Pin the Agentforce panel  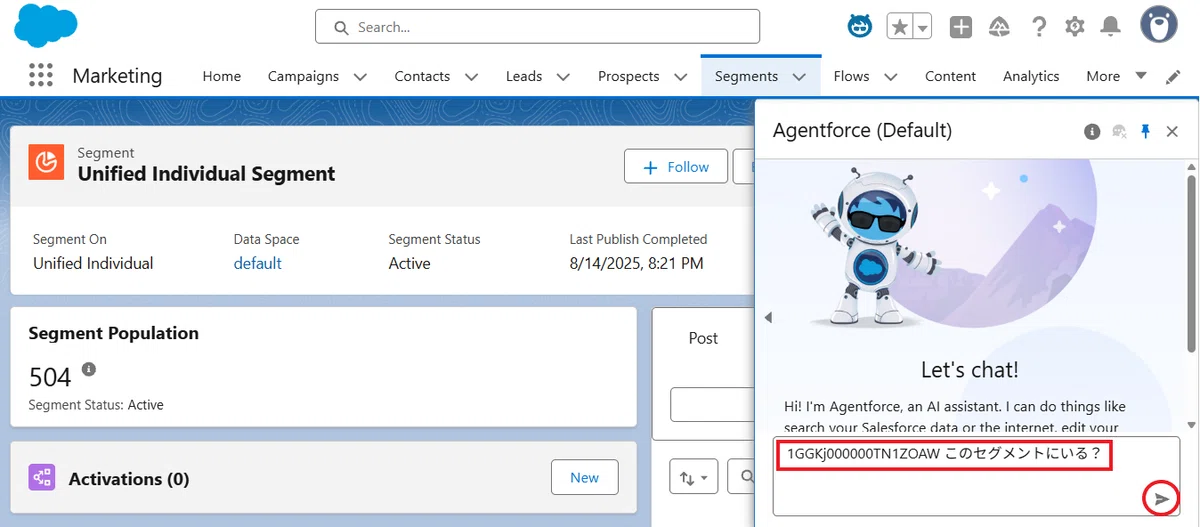1146,131
